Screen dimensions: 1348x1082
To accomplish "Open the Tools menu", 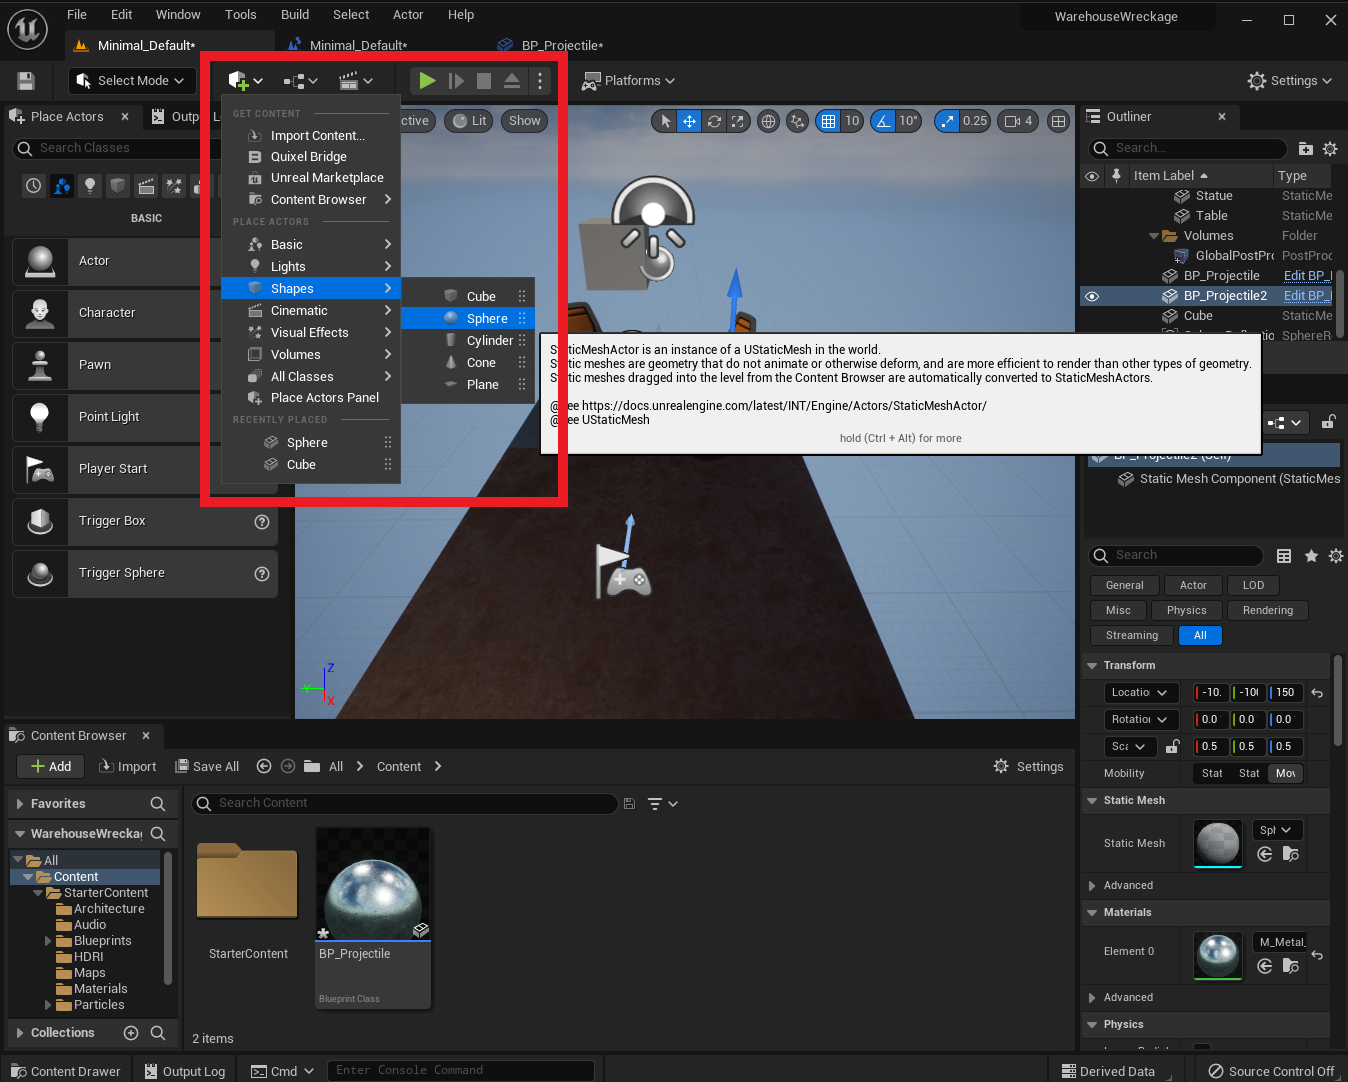I will [x=241, y=15].
